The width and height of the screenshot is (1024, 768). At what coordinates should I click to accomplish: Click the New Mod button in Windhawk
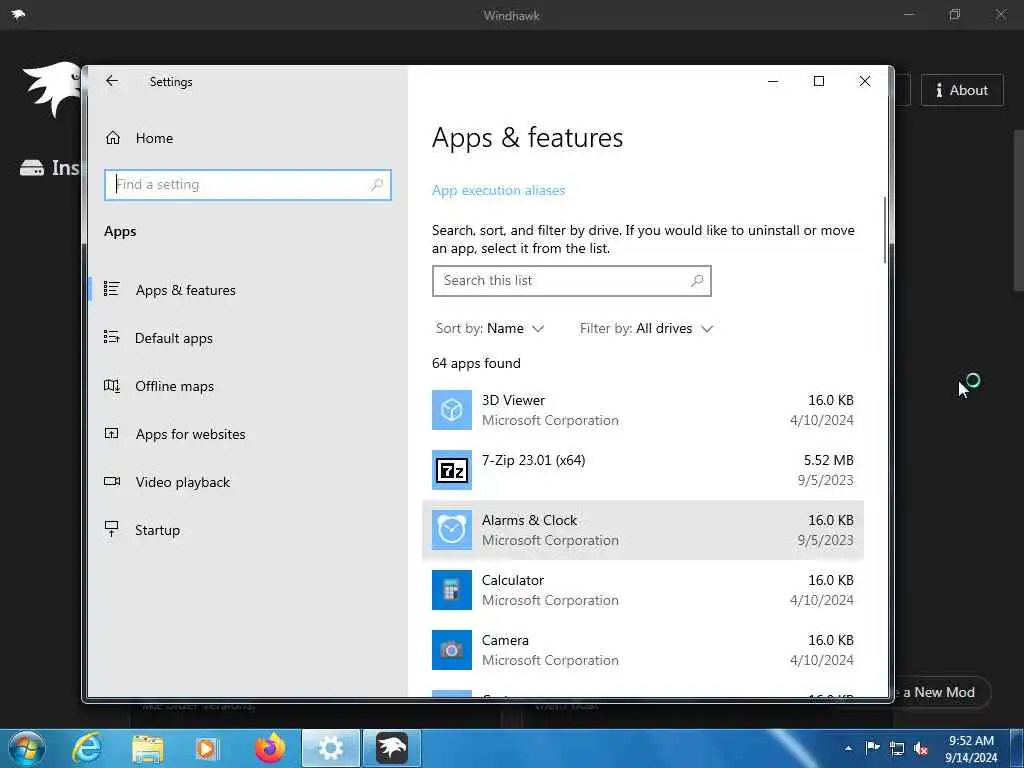tap(942, 692)
